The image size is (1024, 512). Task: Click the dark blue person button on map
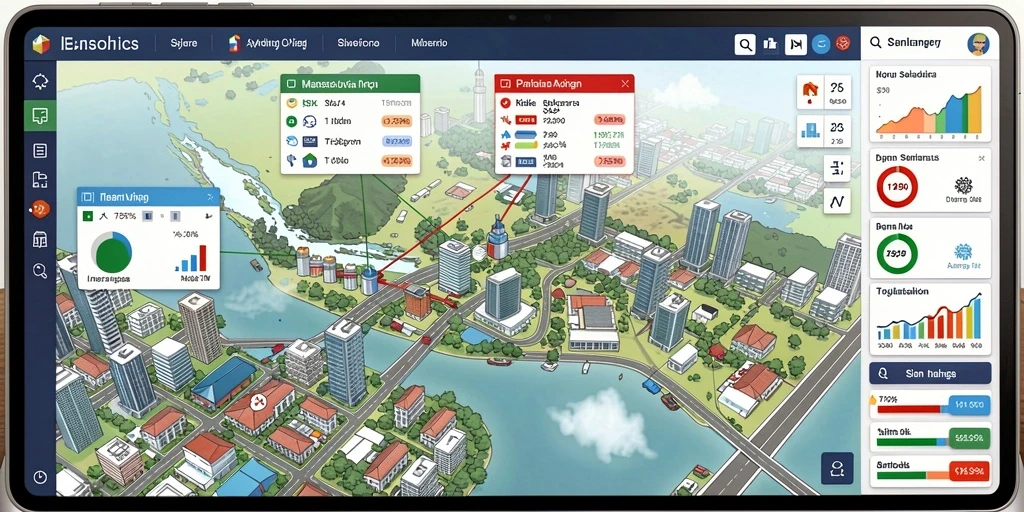click(837, 468)
